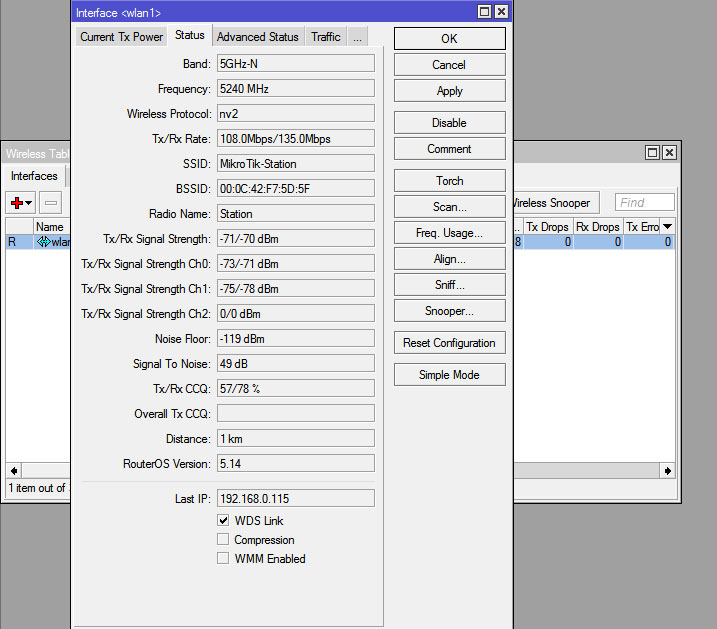Uncheck the WDS Link checkbox

[224, 521]
